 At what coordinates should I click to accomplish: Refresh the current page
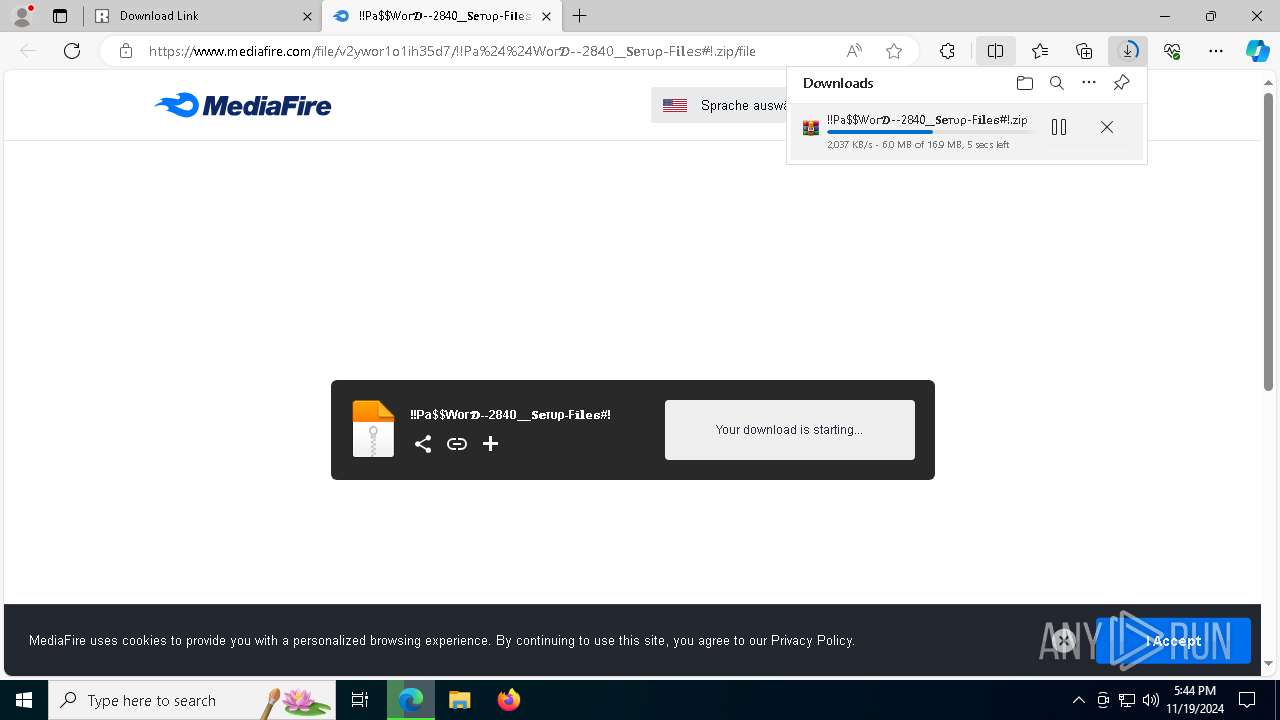point(72,51)
